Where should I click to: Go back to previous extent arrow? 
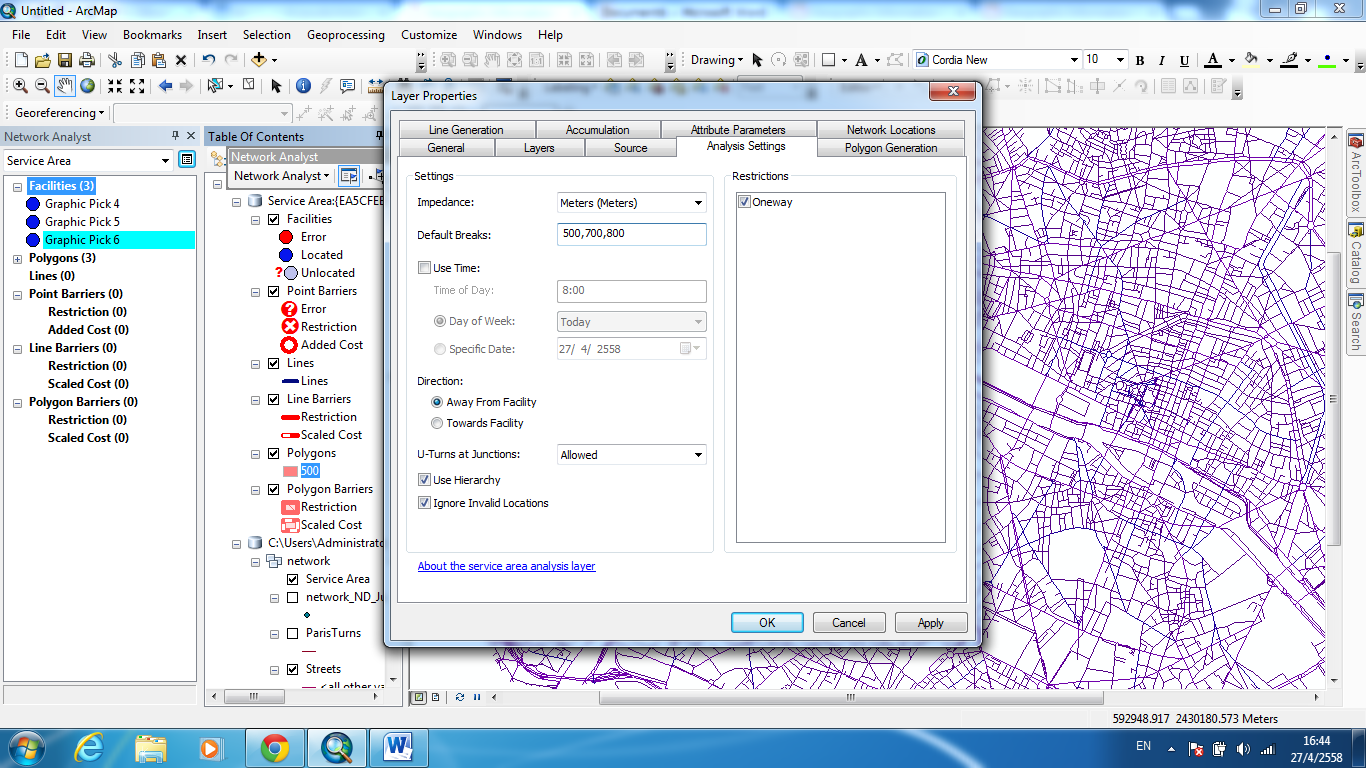[x=165, y=86]
